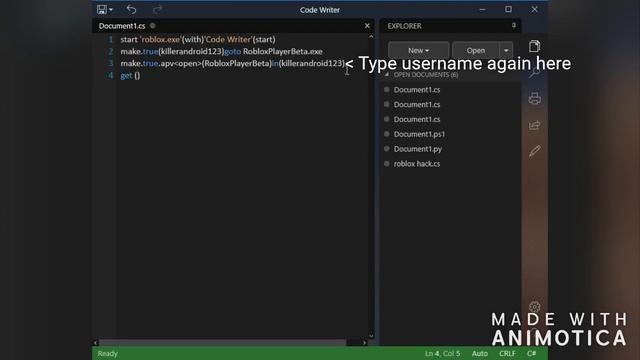Image resolution: width=640 pixels, height=360 pixels.
Task: Close the Document1.cs tab
Action: click(x=367, y=26)
